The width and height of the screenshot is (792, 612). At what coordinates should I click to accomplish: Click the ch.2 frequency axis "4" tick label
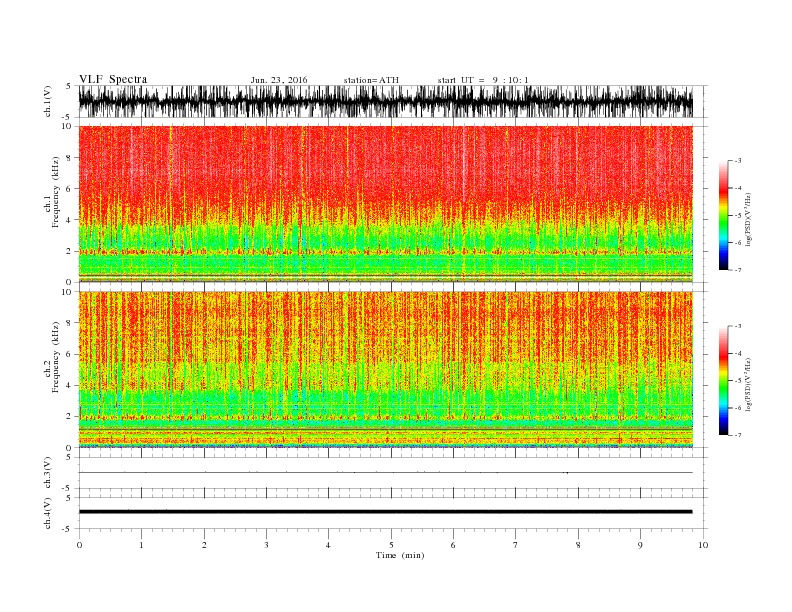point(69,385)
